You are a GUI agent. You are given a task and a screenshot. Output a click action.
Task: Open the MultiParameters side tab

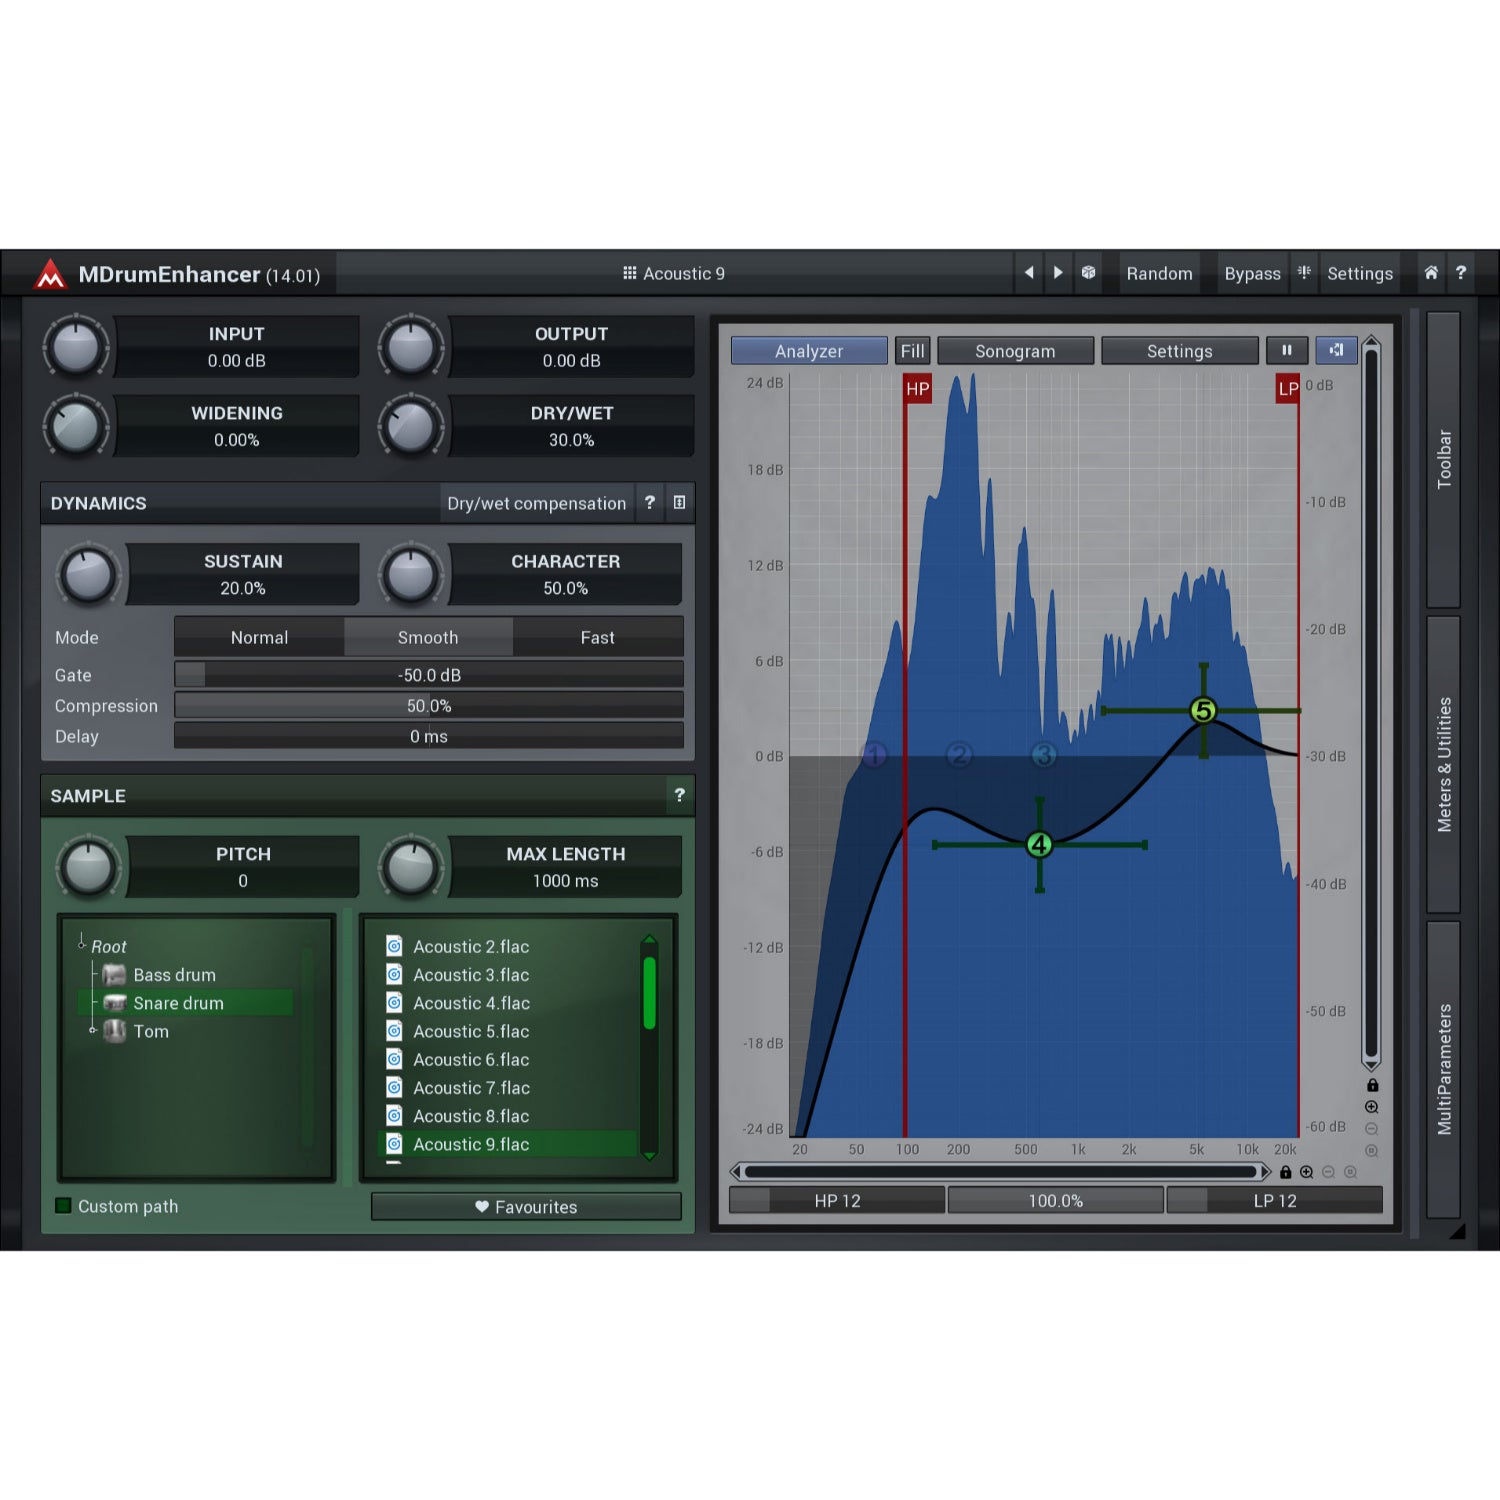pyautogui.click(x=1443, y=1069)
